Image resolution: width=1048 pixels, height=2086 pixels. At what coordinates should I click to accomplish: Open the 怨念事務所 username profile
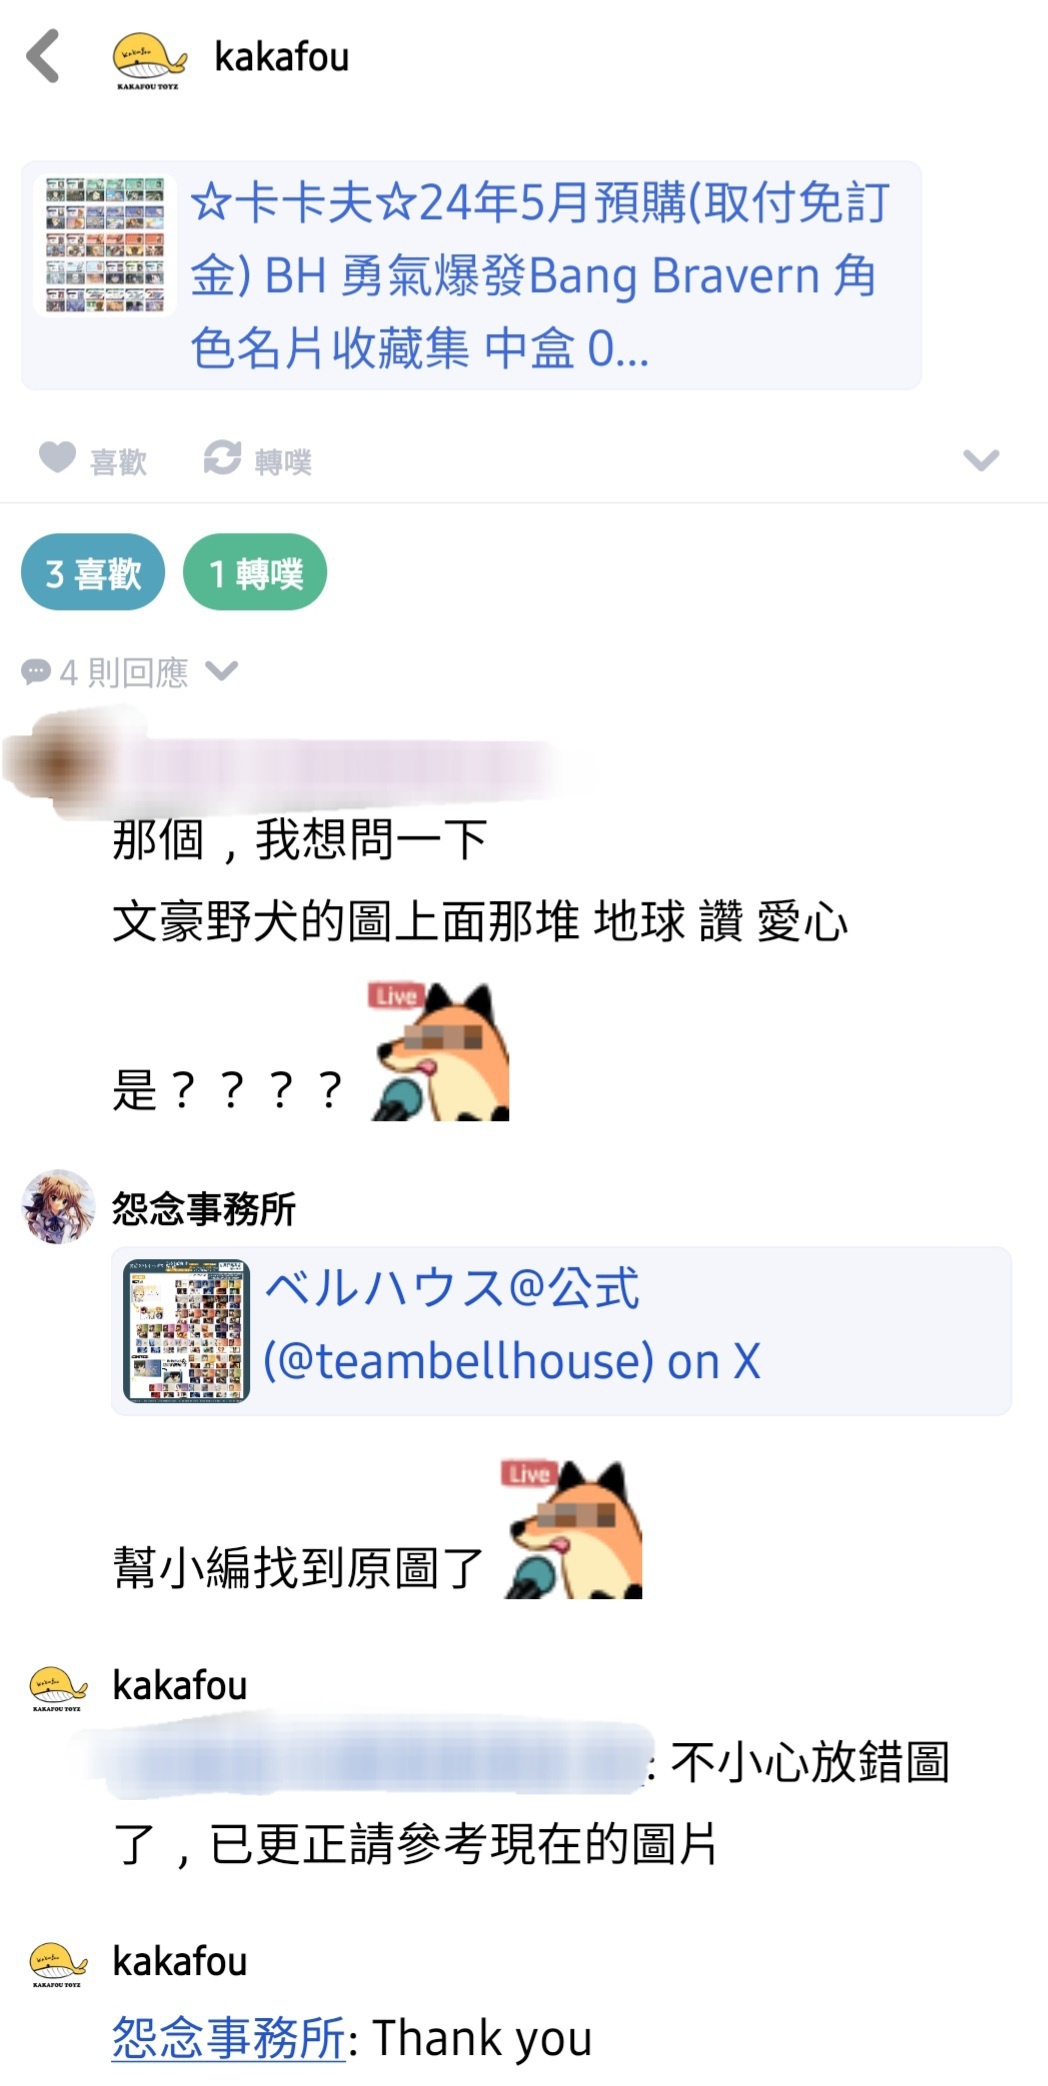(204, 1208)
